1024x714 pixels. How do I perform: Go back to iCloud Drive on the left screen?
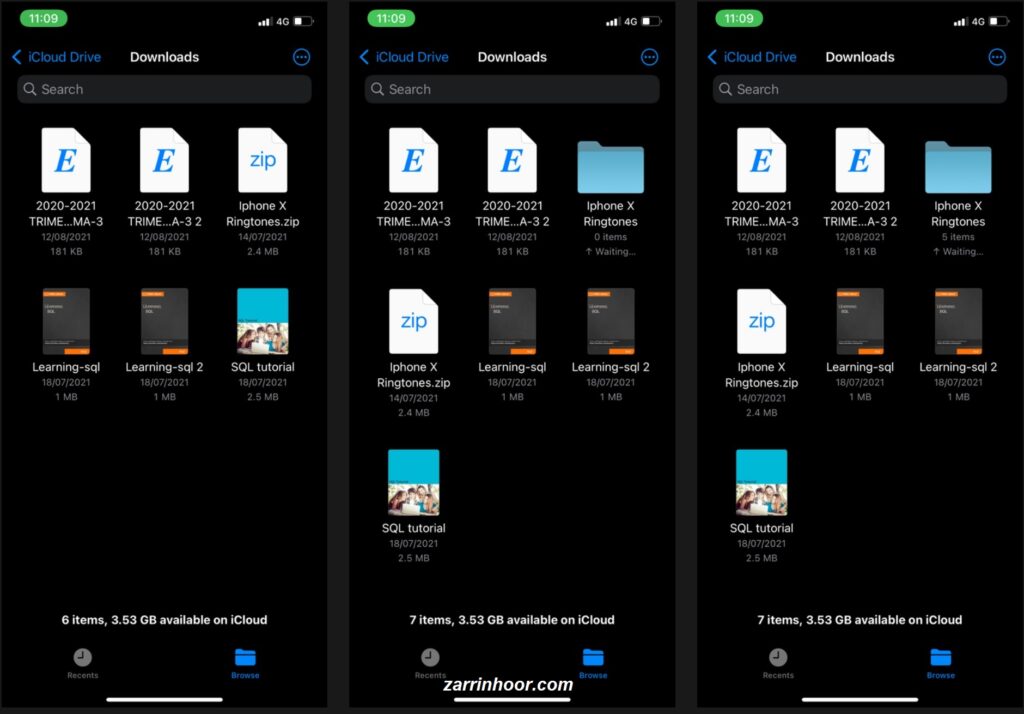pos(57,57)
